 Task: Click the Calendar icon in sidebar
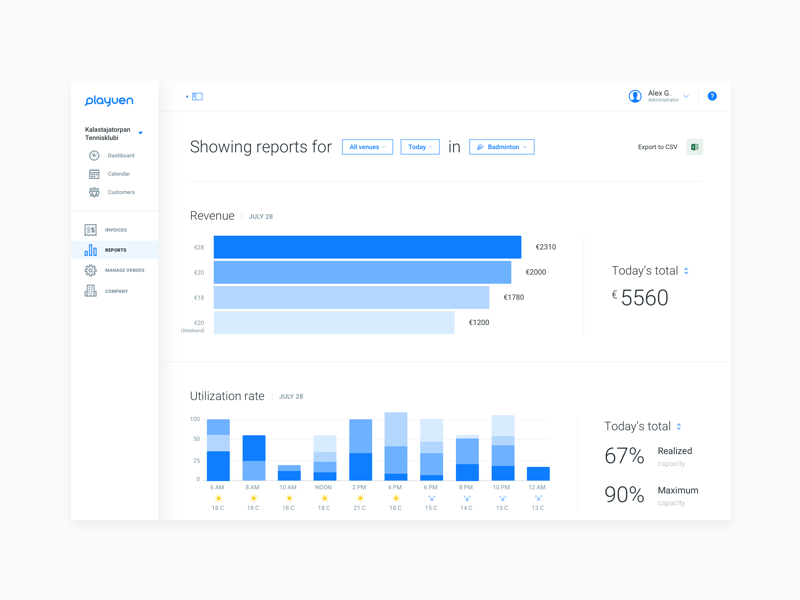coord(94,174)
